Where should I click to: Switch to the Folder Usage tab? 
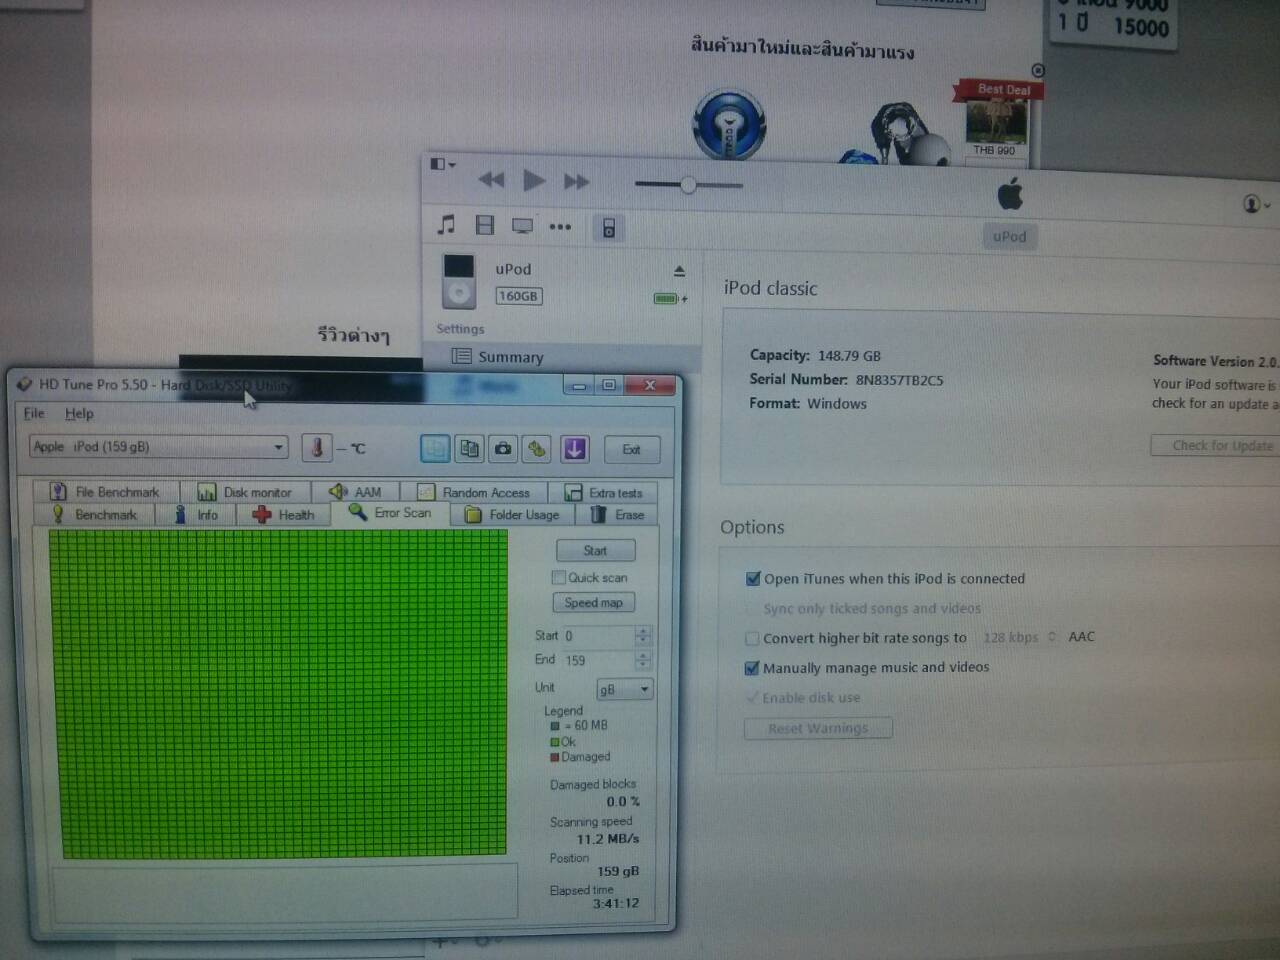tap(513, 515)
